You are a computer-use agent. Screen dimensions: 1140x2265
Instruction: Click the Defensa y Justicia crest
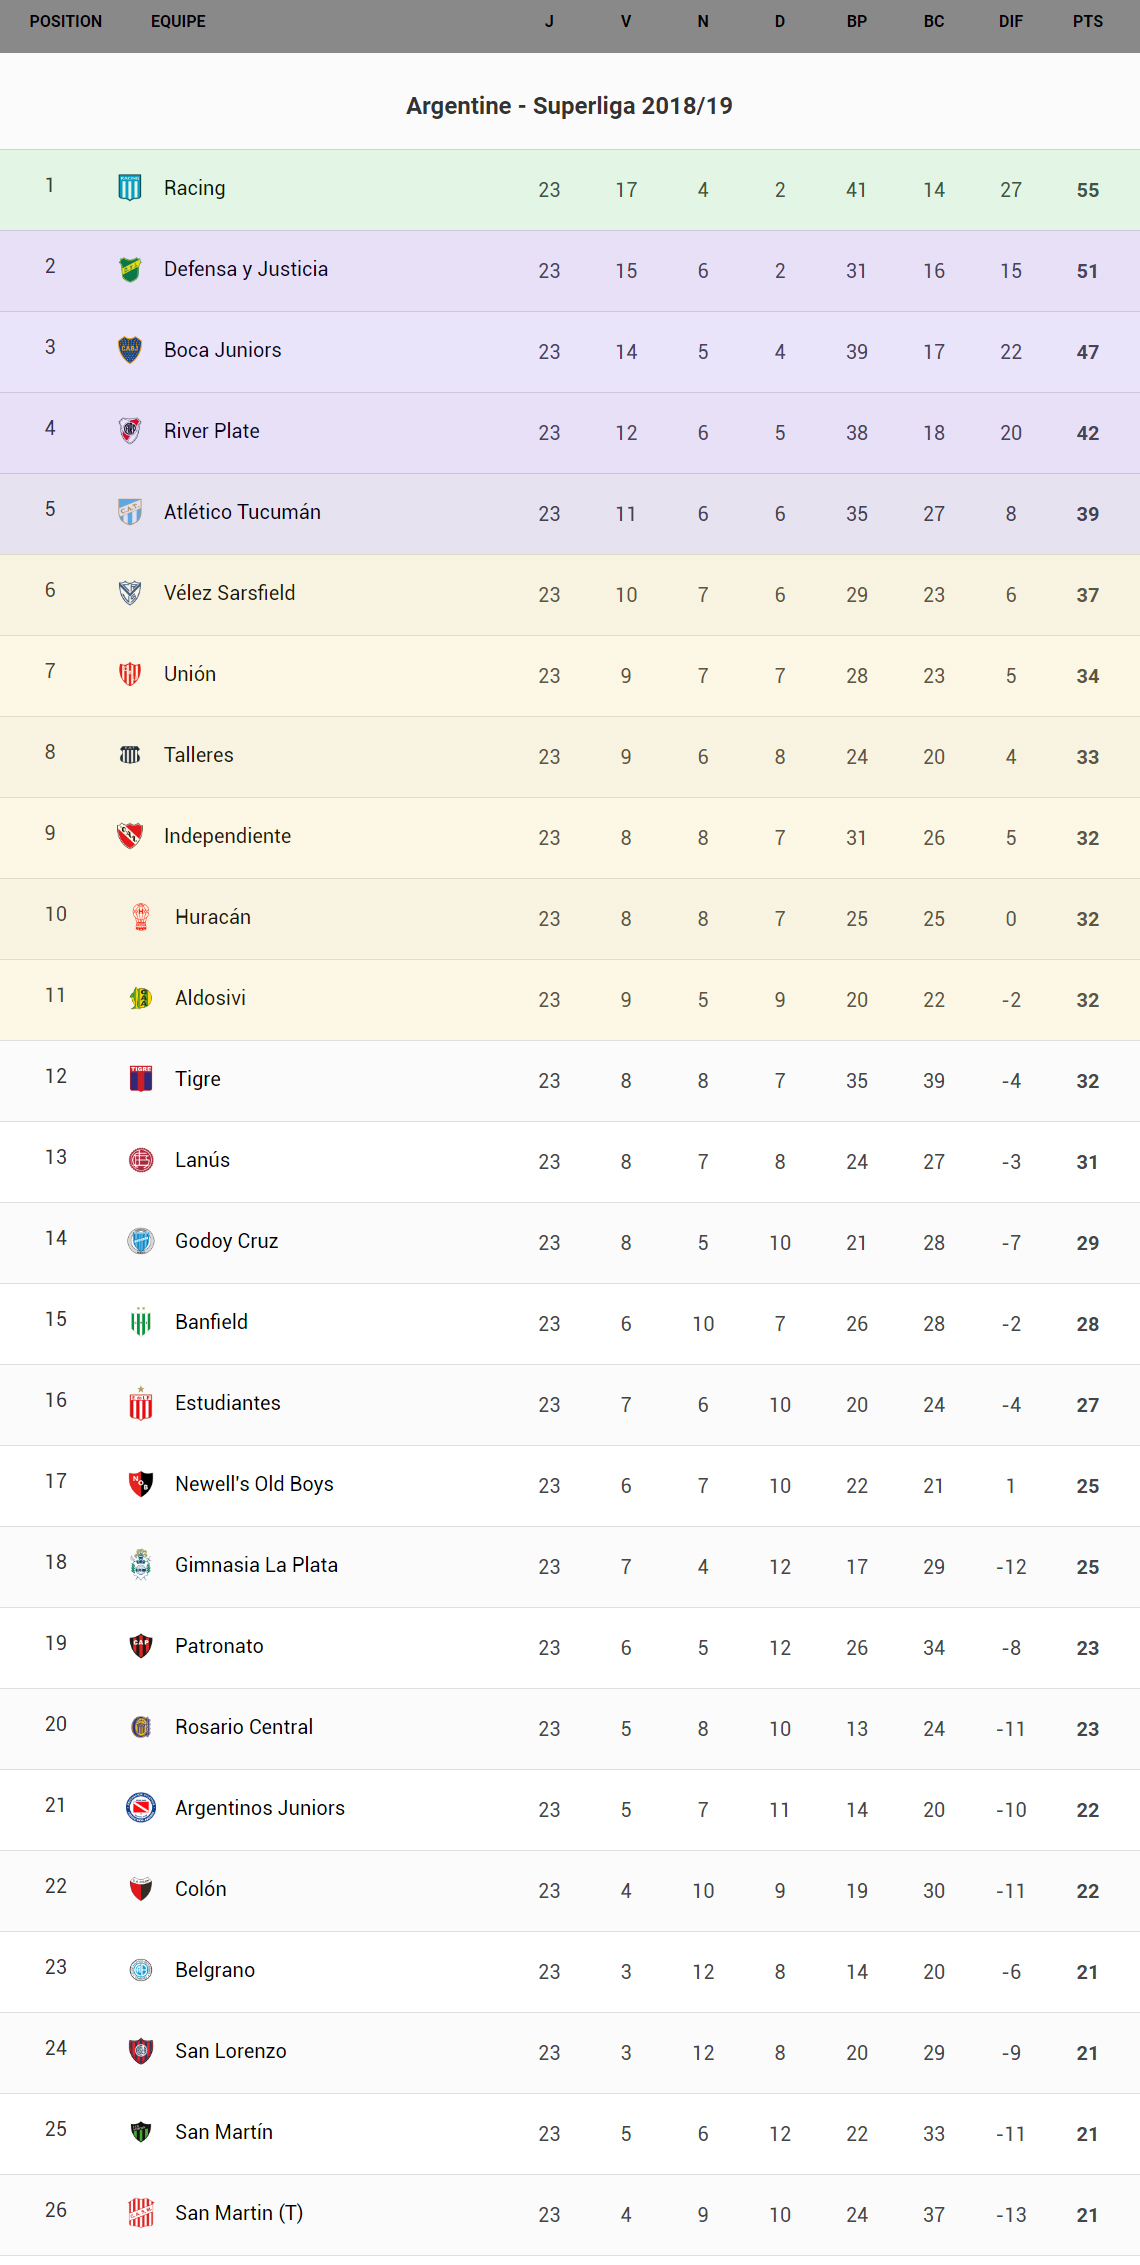click(x=130, y=269)
